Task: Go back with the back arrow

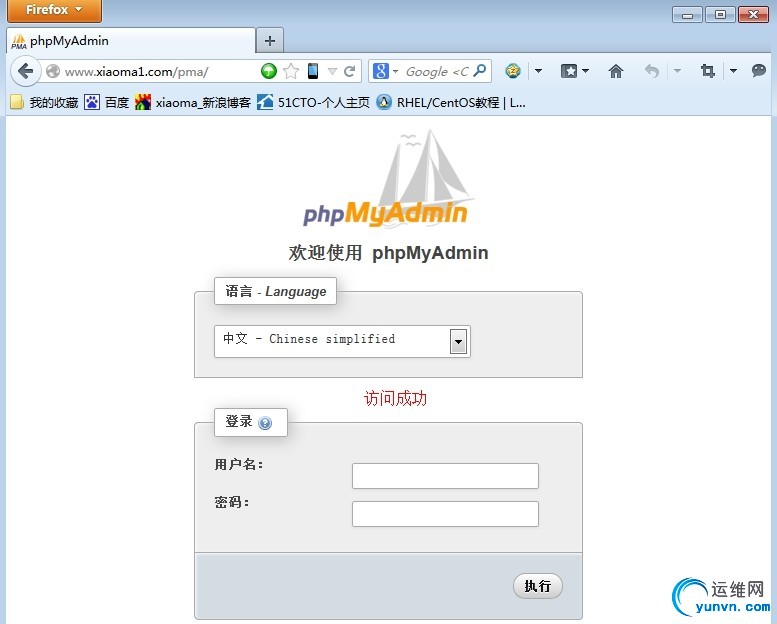Action: (x=25, y=71)
